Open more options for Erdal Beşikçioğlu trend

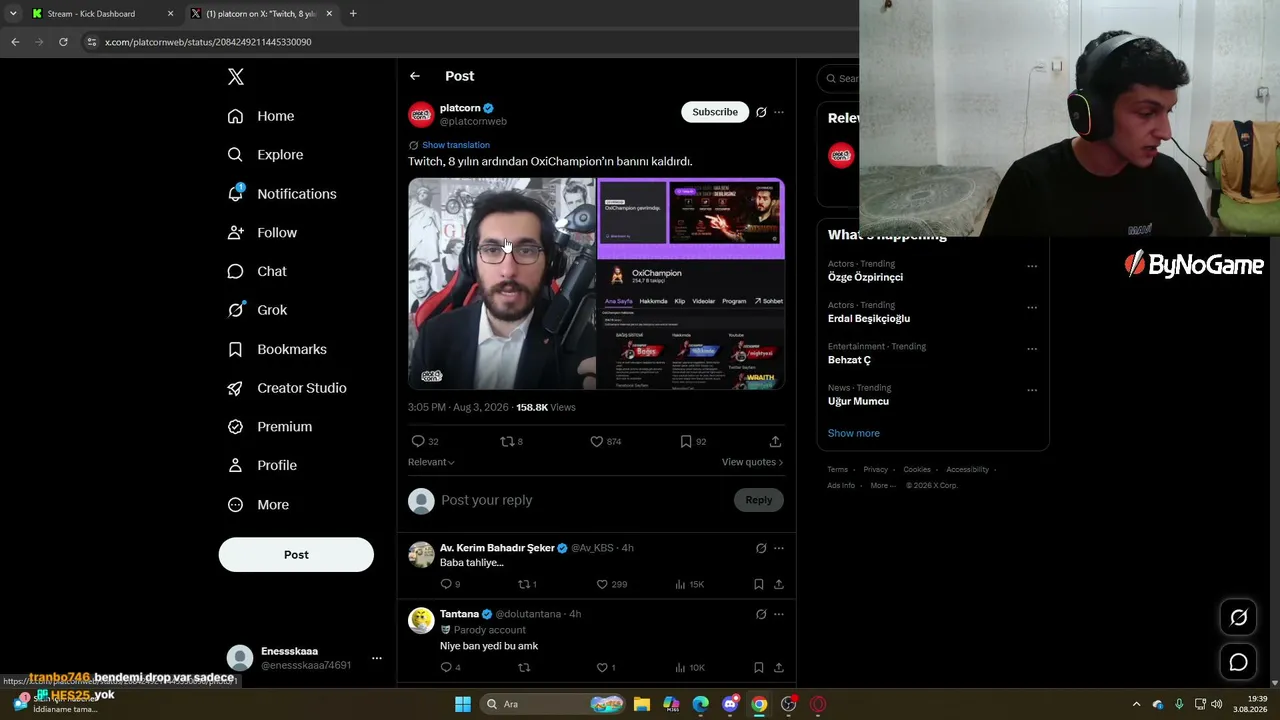coord(1032,308)
